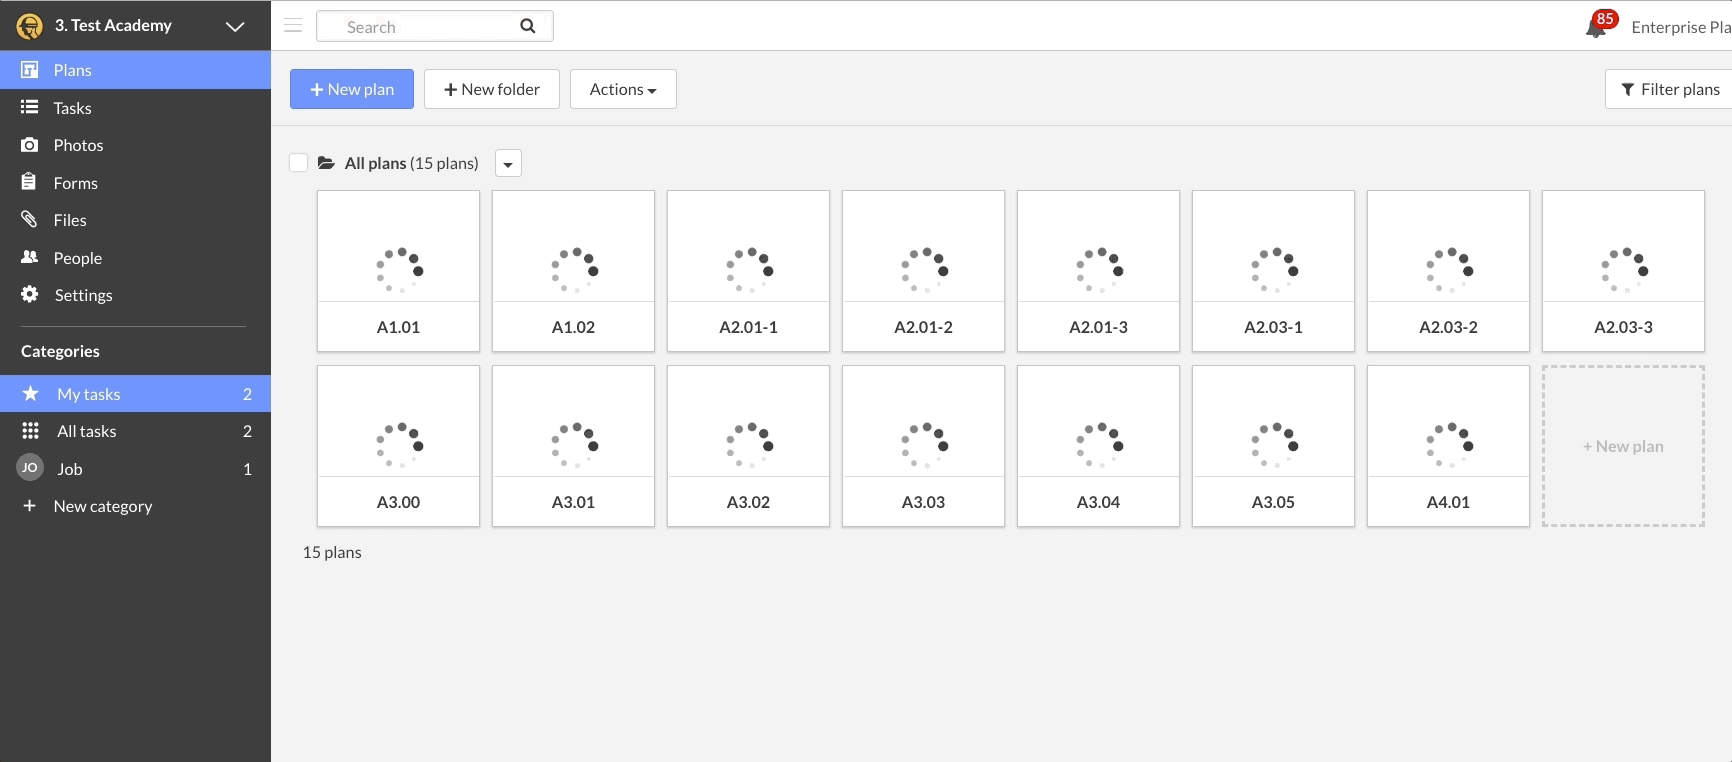Image resolution: width=1732 pixels, height=762 pixels.
Task: Click the JO avatar for Job category
Action: point(30,468)
